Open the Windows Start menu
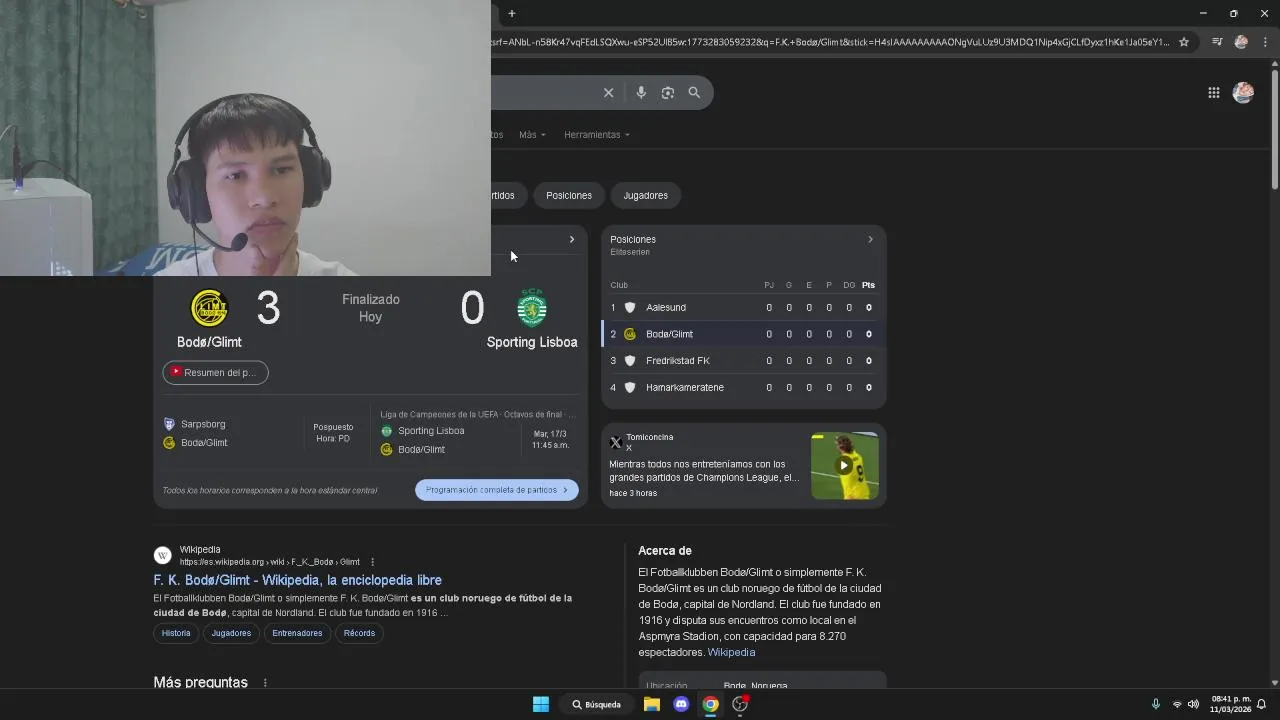Screen dimensions: 1280x720 [x=540, y=704]
